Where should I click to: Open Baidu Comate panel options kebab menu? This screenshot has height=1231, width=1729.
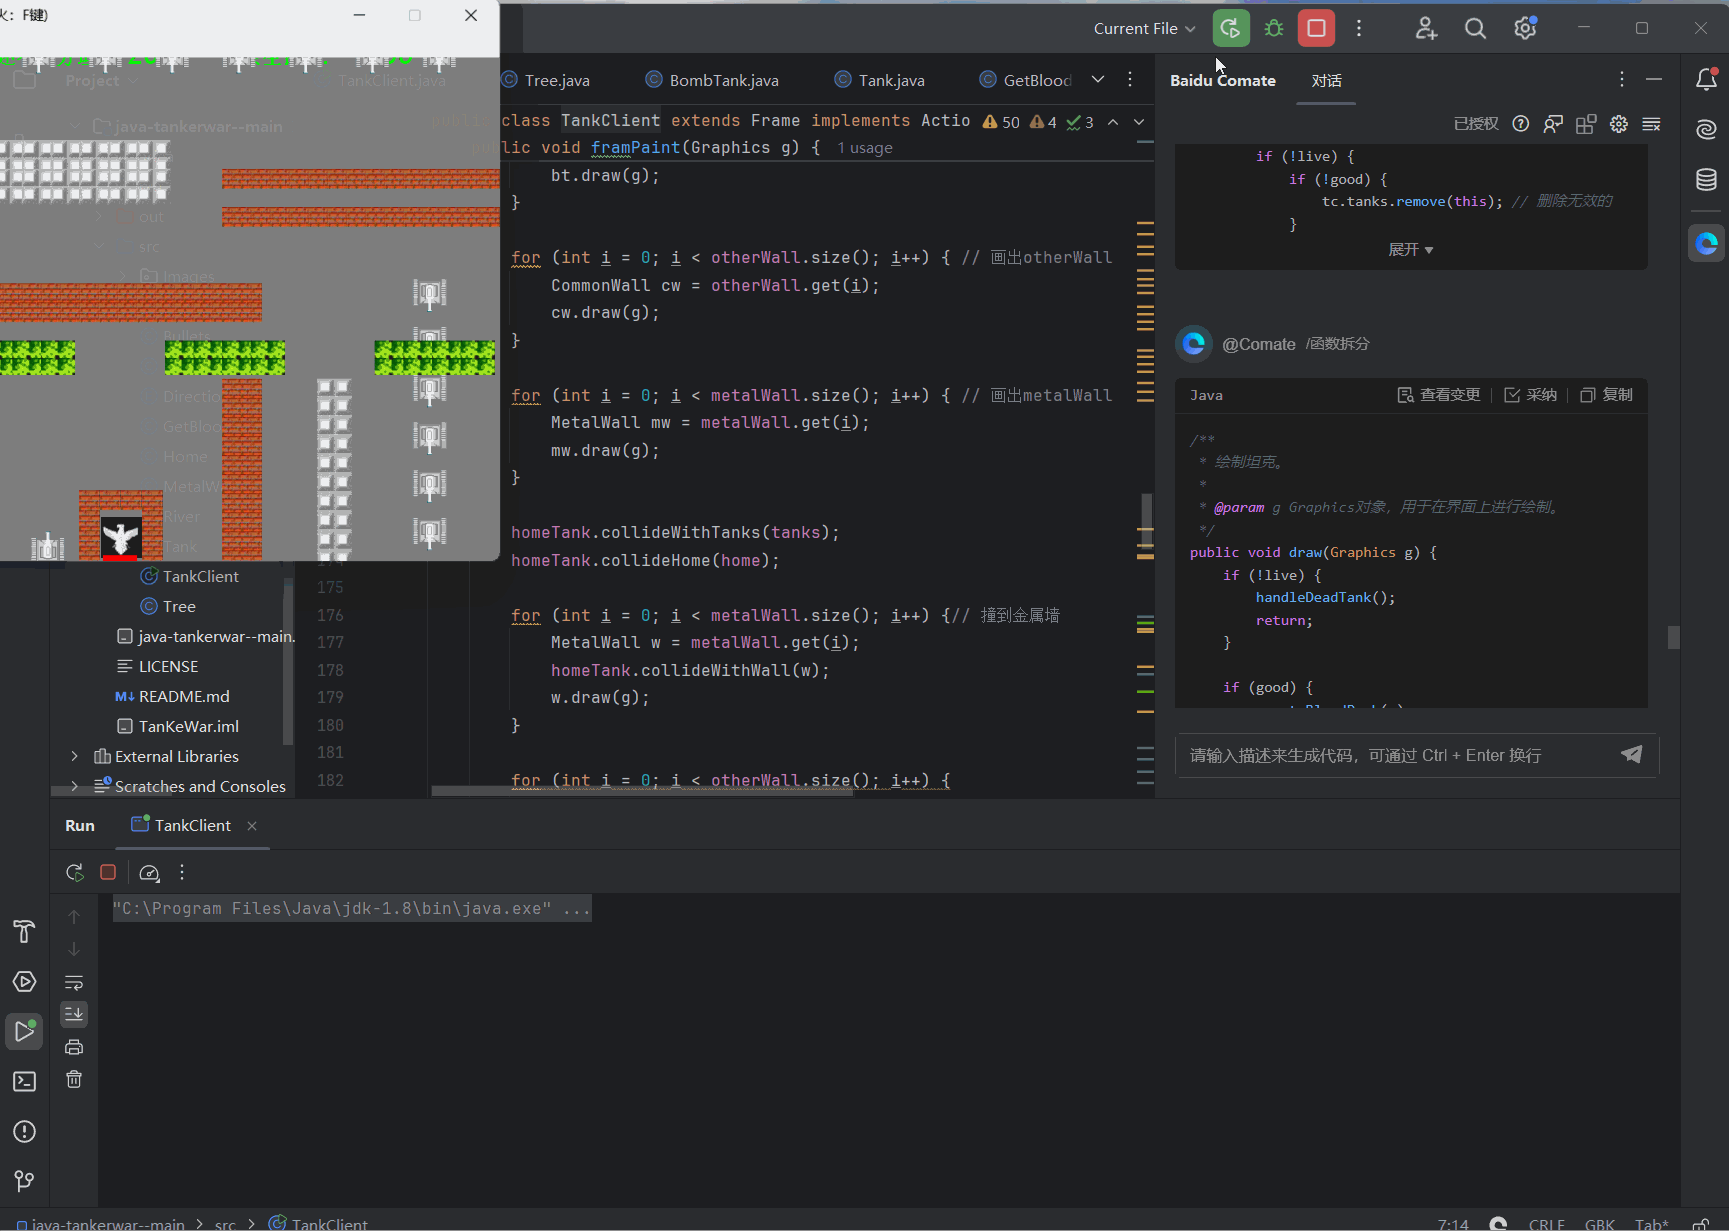tap(1622, 79)
